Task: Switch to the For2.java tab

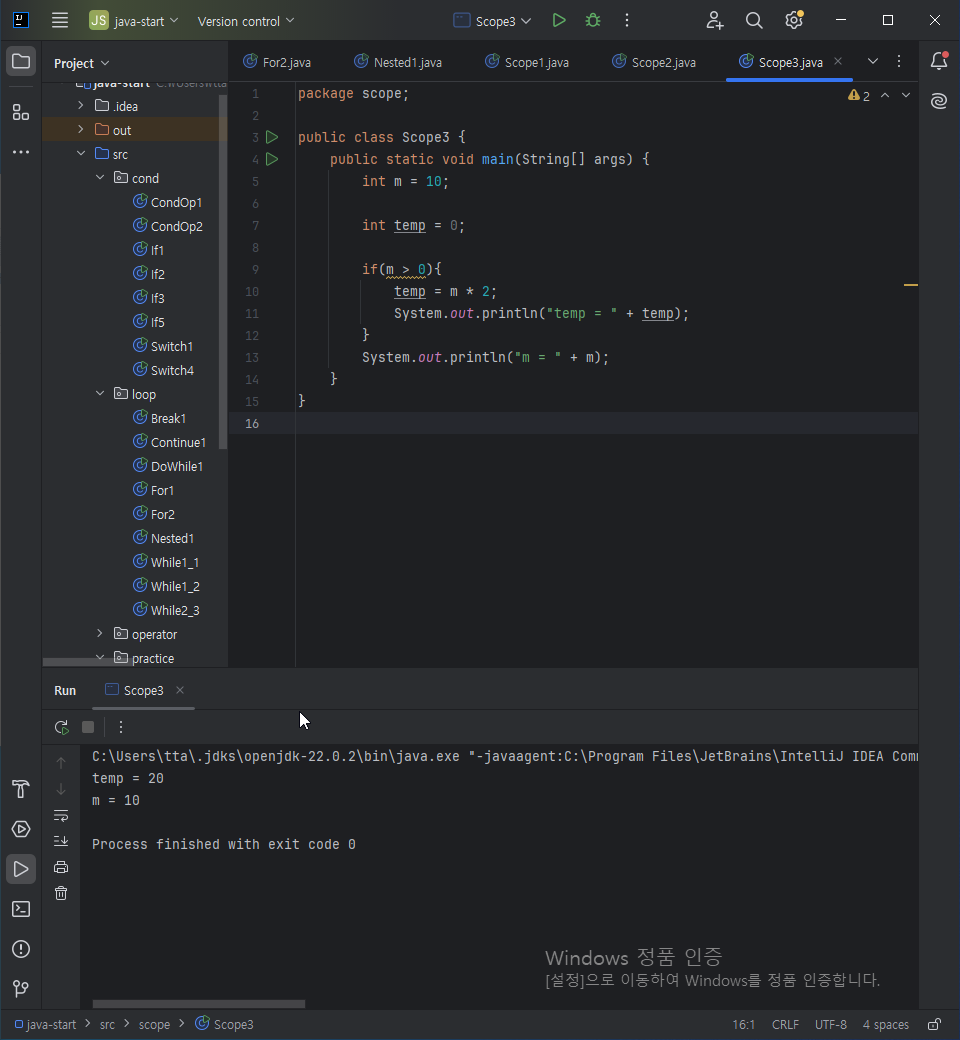Action: click(277, 62)
